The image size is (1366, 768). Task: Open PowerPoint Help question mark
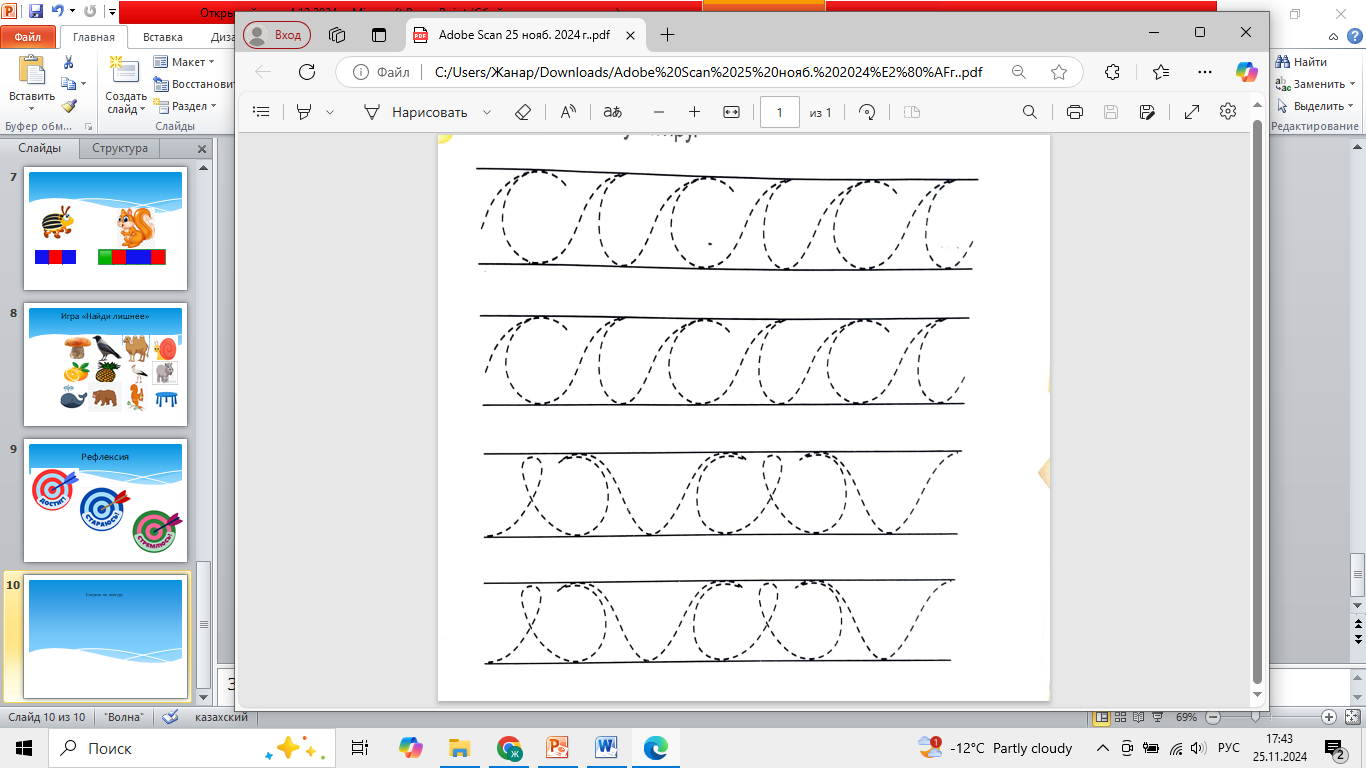(x=1354, y=37)
